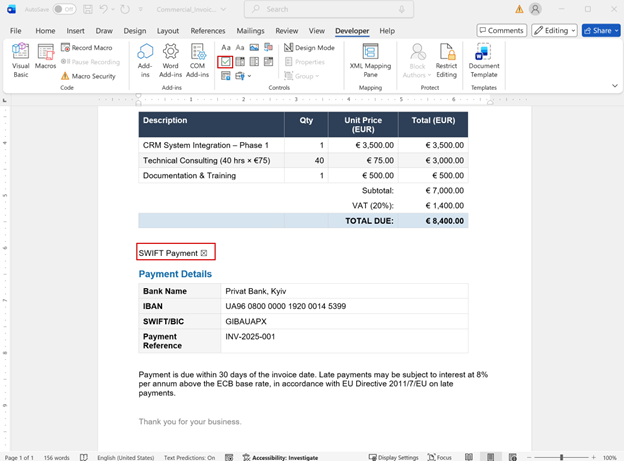Toggle Design Mode for controls
Viewport: 624px width, 461px height.
[310, 48]
